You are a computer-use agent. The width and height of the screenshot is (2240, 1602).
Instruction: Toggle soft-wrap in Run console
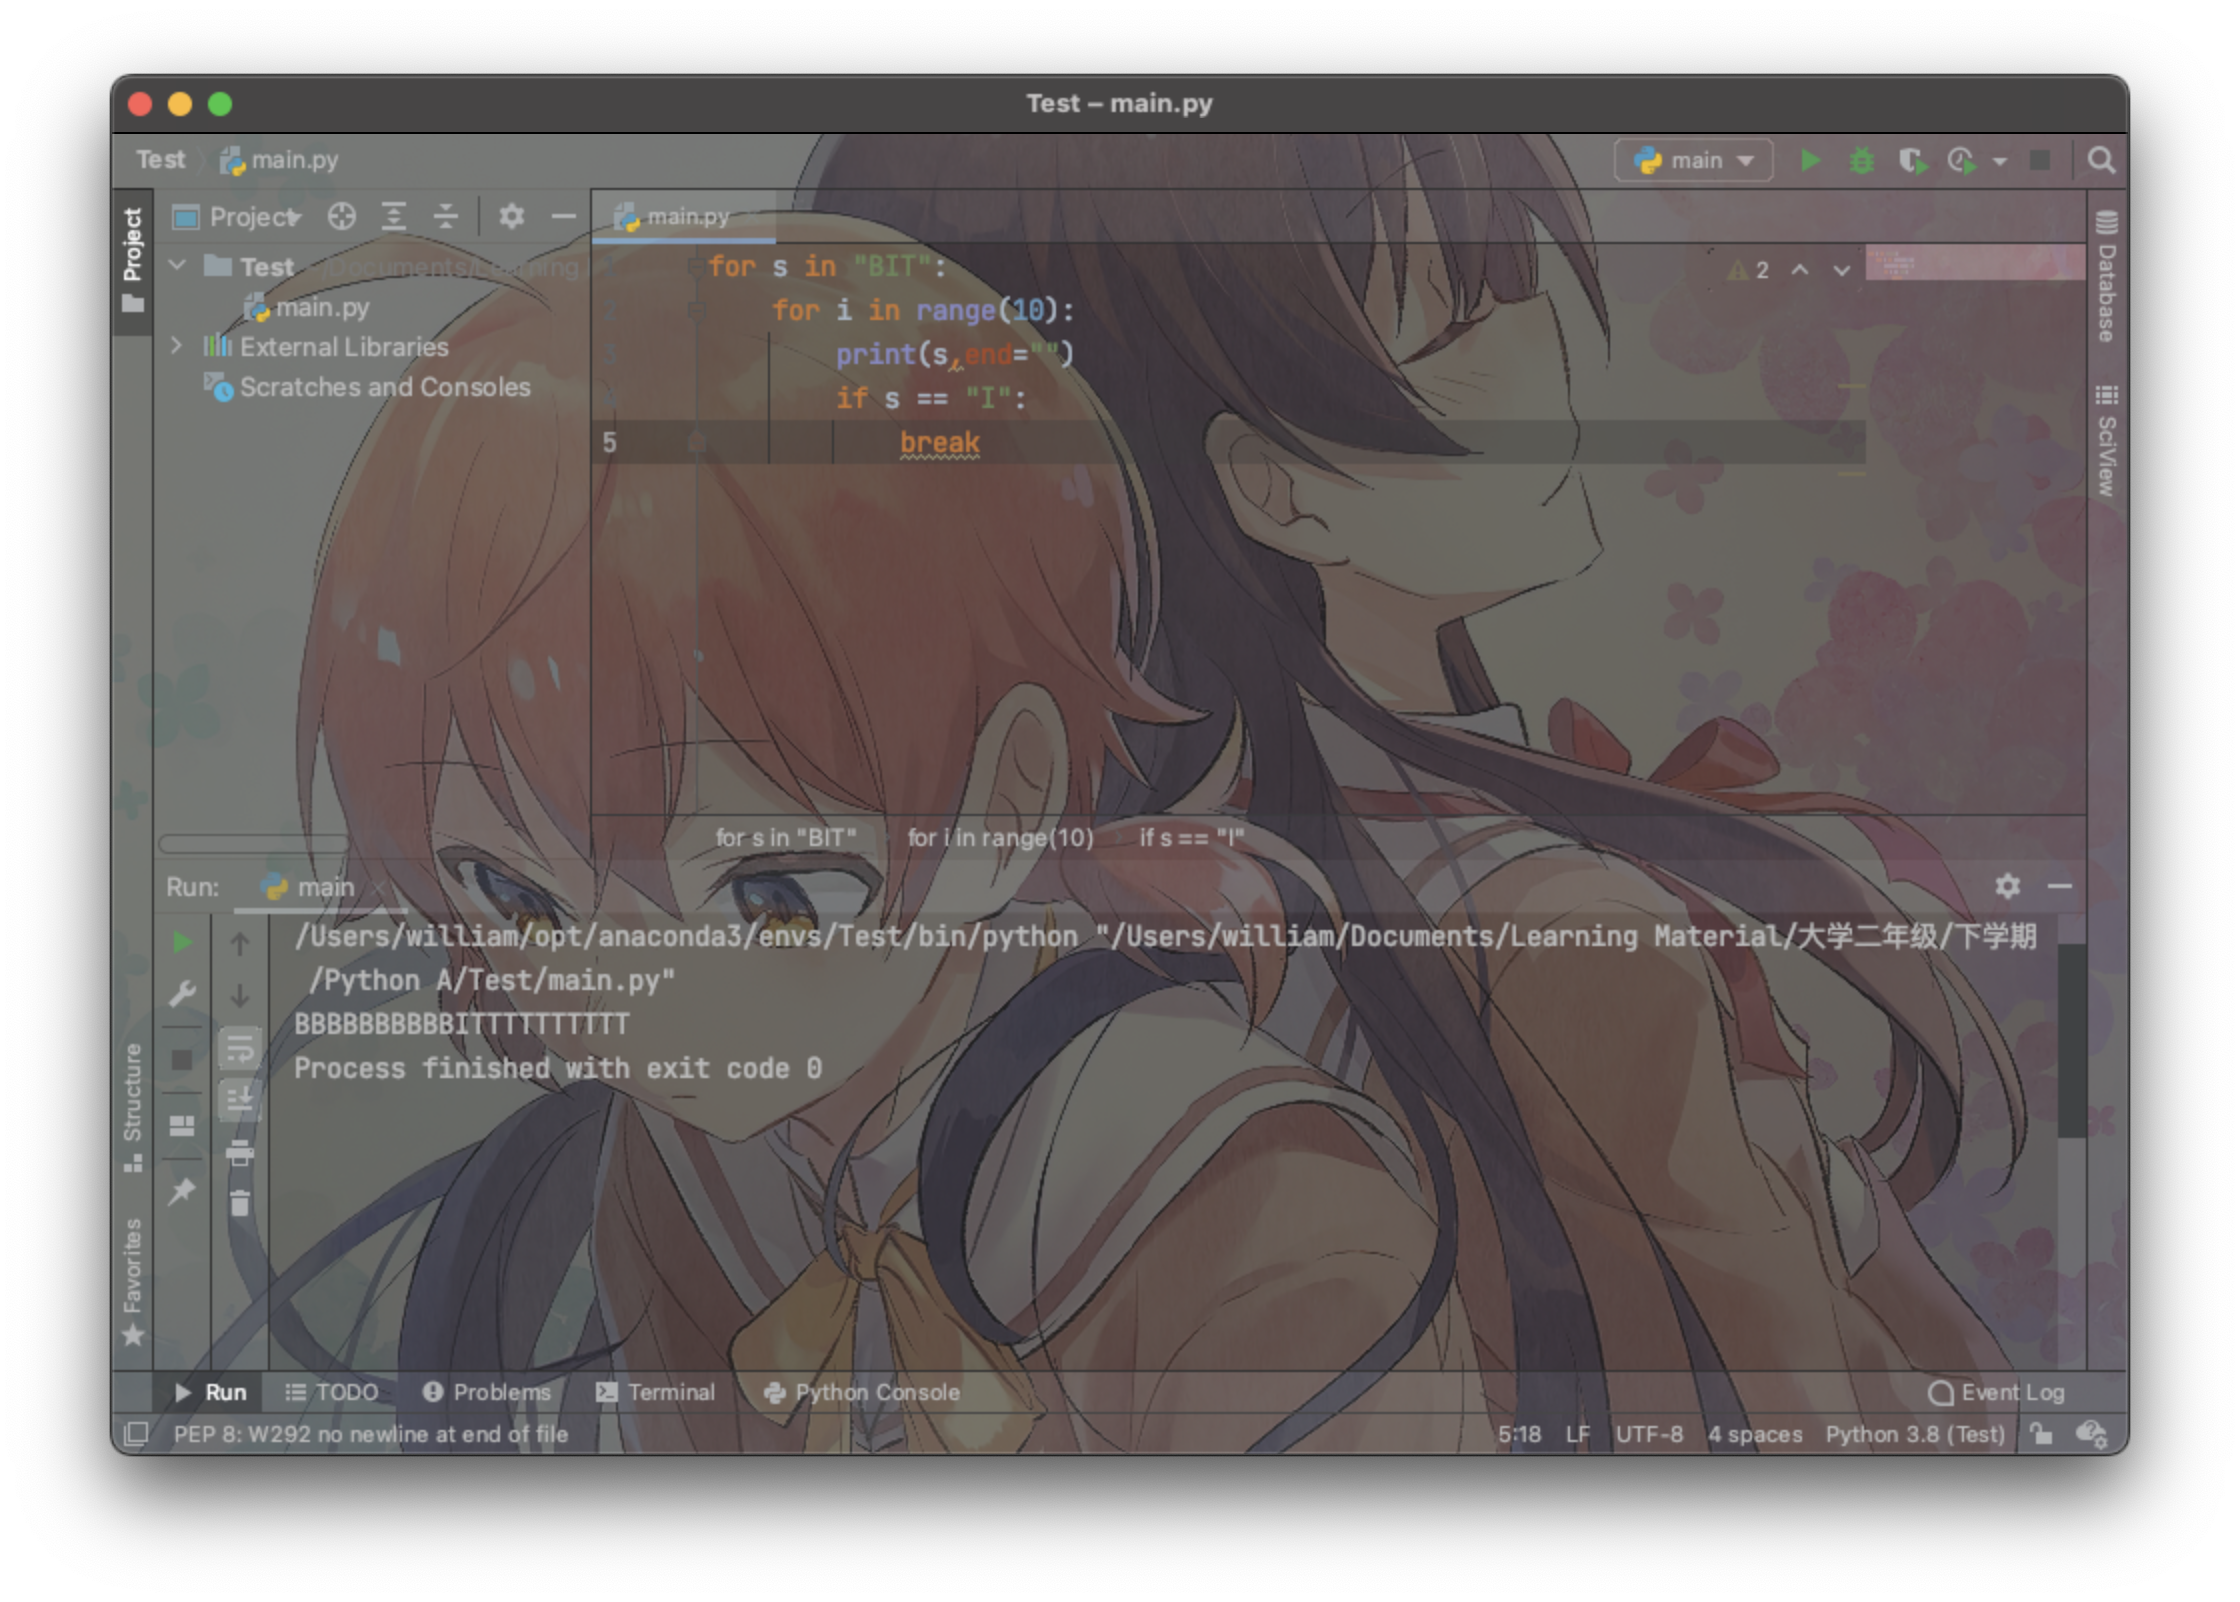[240, 1049]
